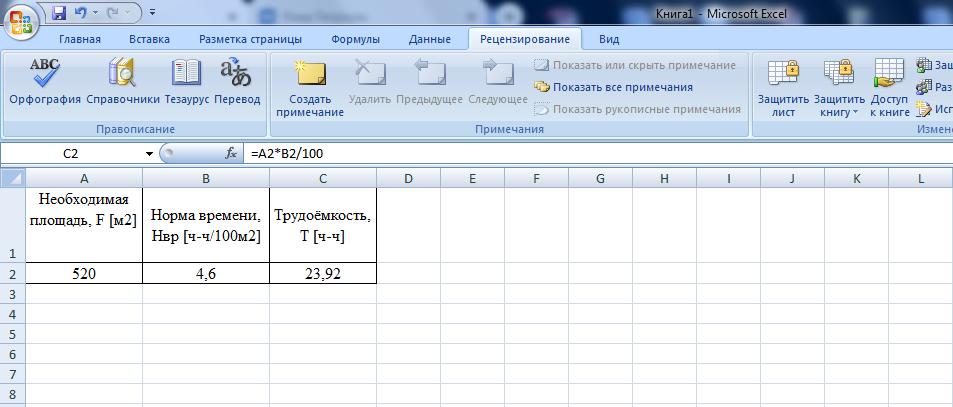Viewport: 953px width, 407px height.
Task: Select row 6 header
Action: [13, 354]
